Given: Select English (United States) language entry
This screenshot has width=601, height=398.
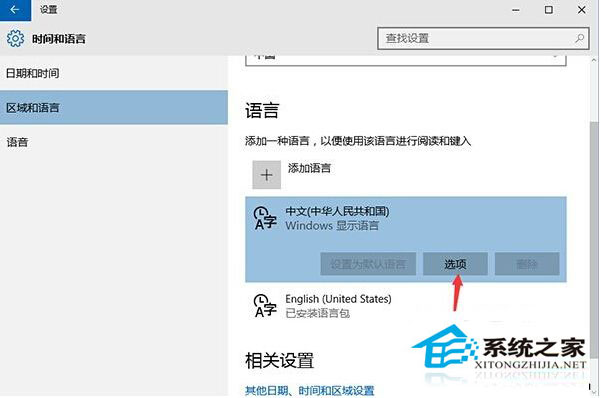Looking at the screenshot, I should 406,306.
